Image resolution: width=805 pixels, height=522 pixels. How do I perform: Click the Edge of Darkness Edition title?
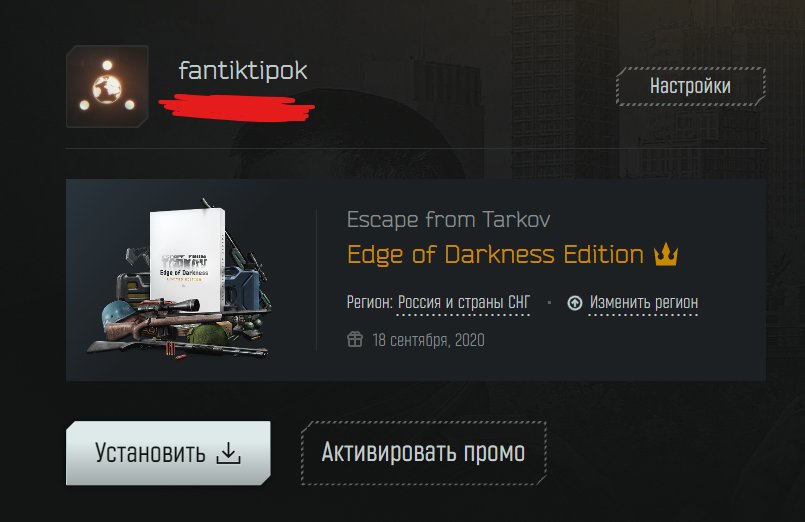click(495, 254)
